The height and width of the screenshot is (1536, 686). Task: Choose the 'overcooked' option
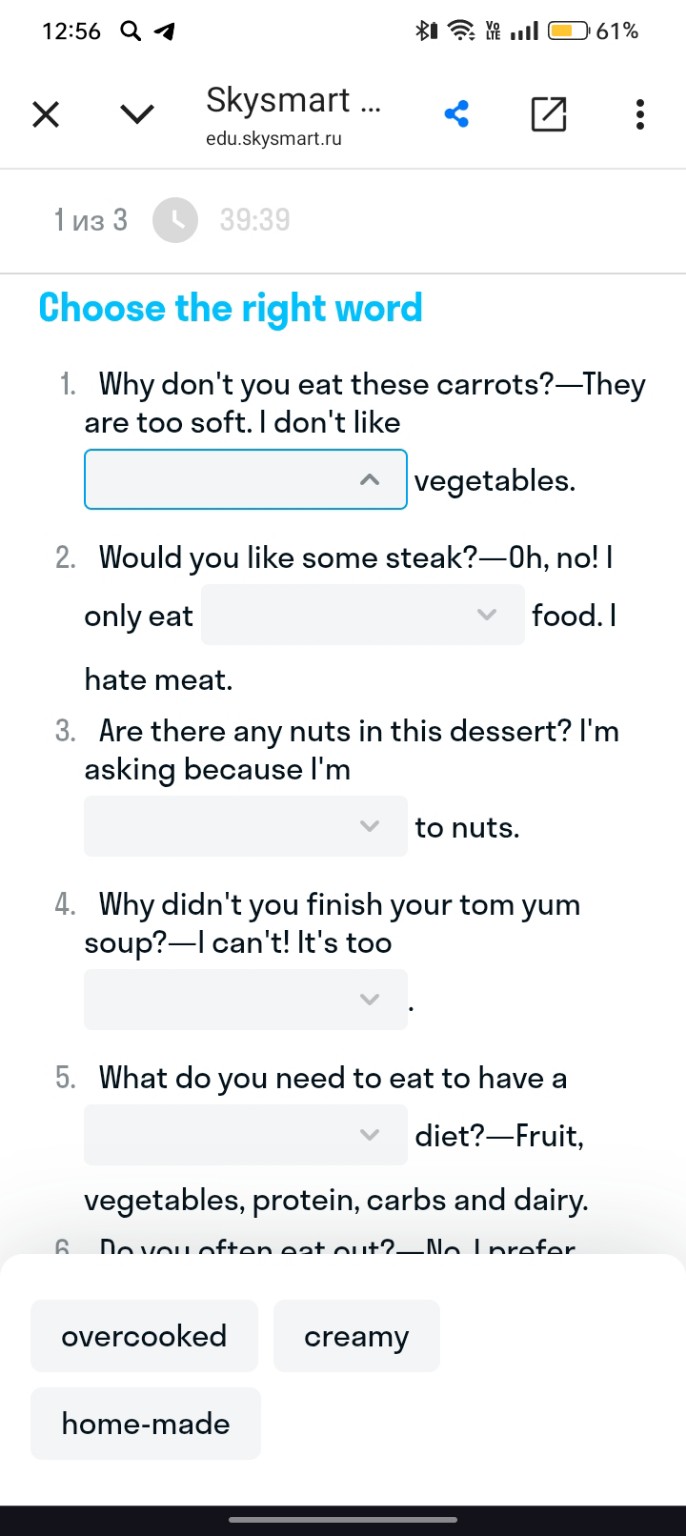144,1336
